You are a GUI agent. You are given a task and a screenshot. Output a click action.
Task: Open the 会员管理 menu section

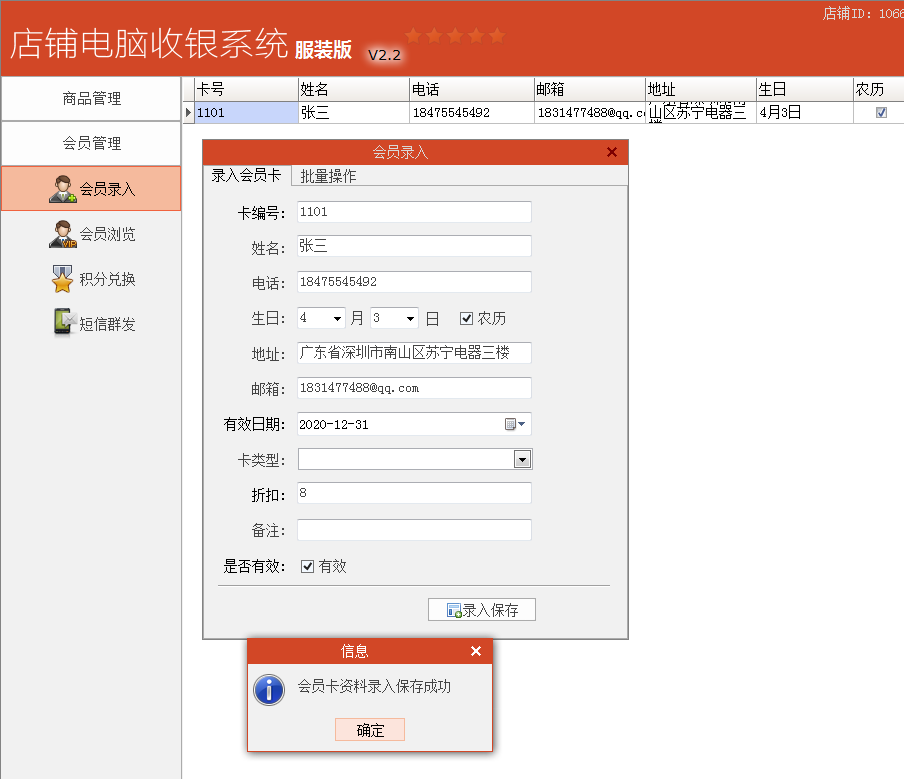tap(91, 143)
